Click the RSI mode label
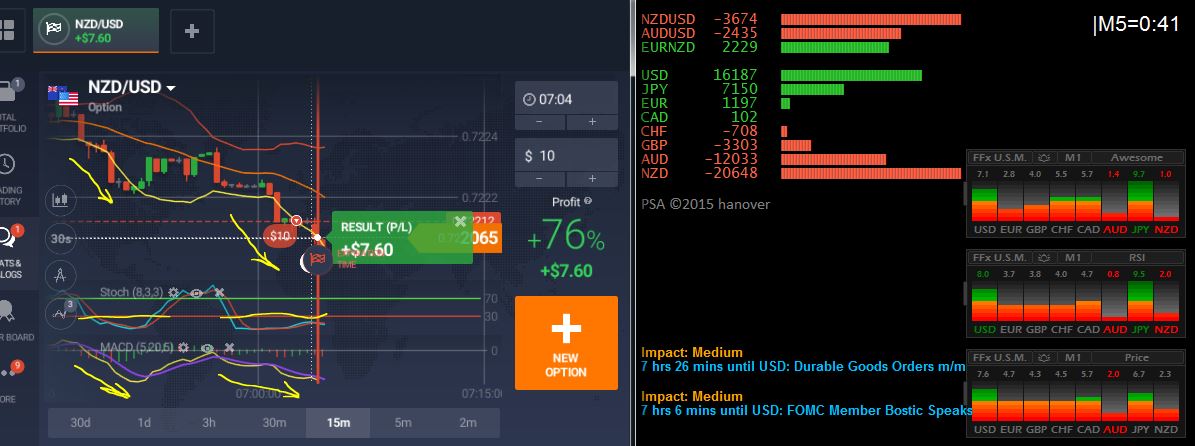 pyautogui.click(x=1136, y=258)
